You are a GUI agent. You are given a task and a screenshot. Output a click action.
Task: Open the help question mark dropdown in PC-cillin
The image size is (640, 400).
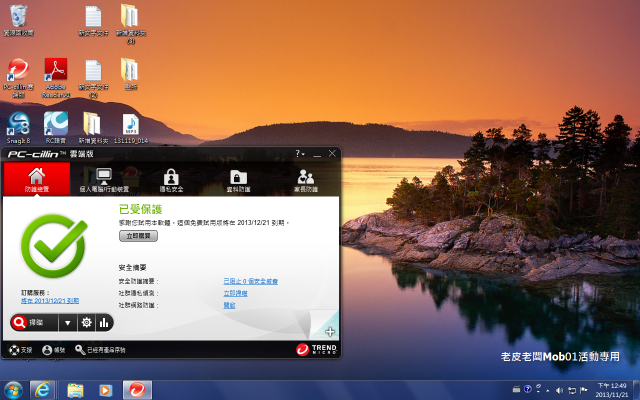[x=300, y=153]
